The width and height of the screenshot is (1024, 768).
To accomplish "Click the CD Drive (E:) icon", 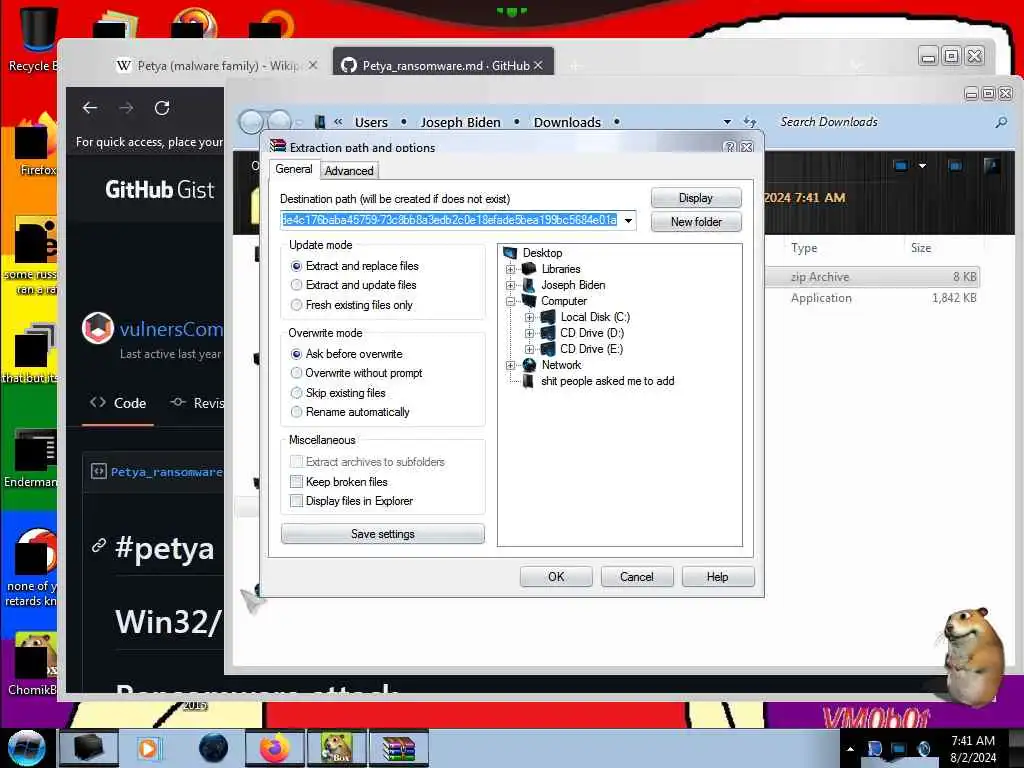I will pyautogui.click(x=548, y=349).
